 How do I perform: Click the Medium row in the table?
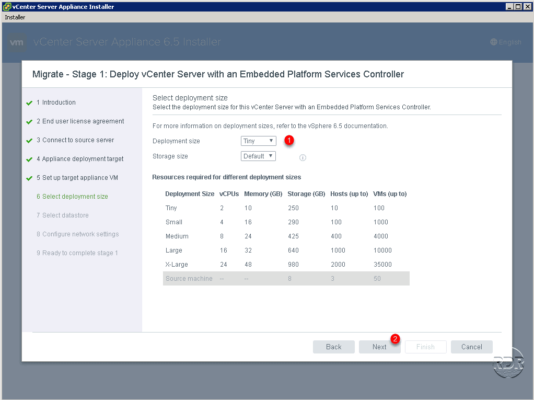pyautogui.click(x=286, y=236)
